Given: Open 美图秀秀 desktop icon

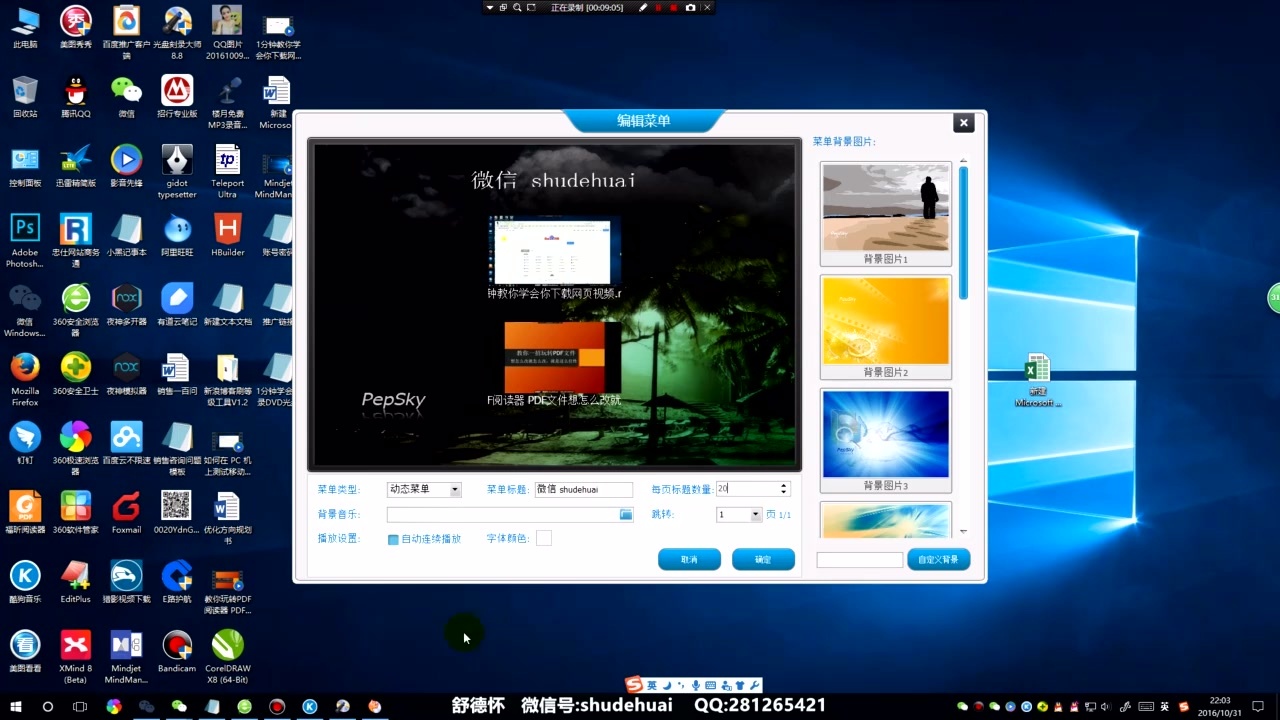Looking at the screenshot, I should pos(76,28).
